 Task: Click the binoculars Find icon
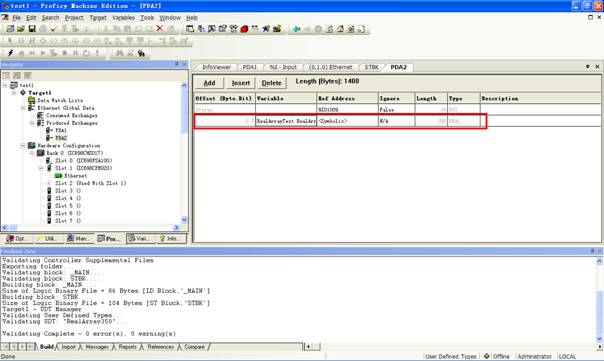[120, 53]
